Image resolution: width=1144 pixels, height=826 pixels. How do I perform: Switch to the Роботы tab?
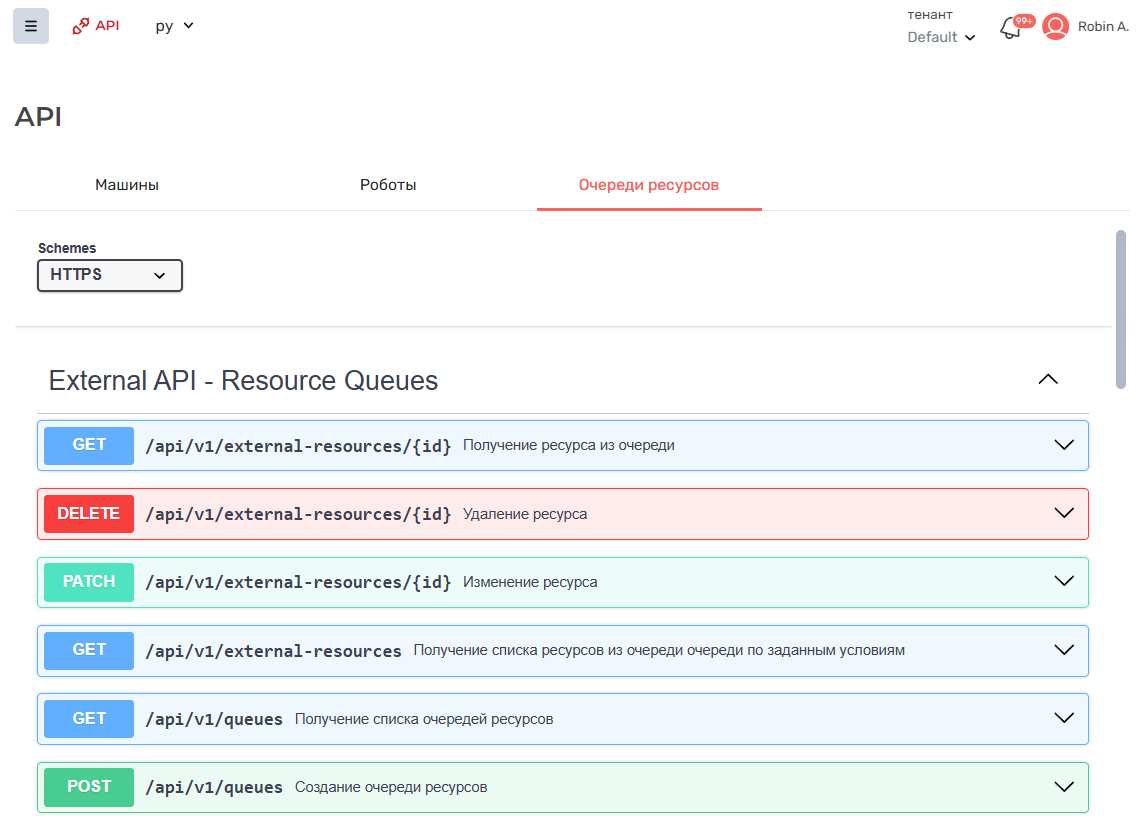tap(388, 185)
